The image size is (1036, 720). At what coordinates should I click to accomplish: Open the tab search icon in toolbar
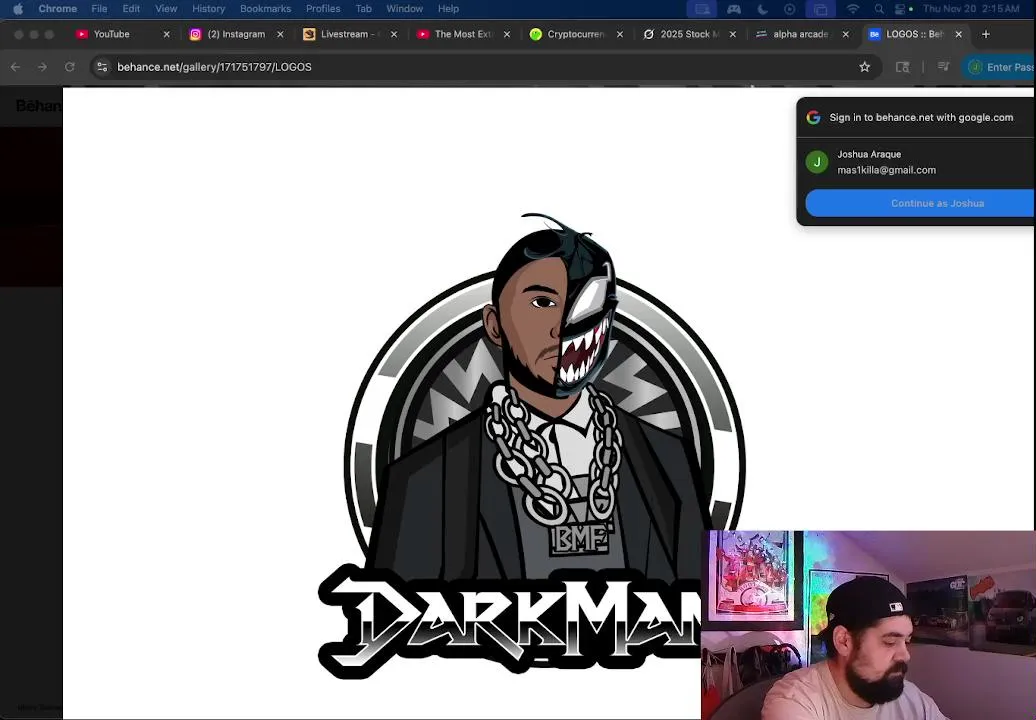pos(903,67)
